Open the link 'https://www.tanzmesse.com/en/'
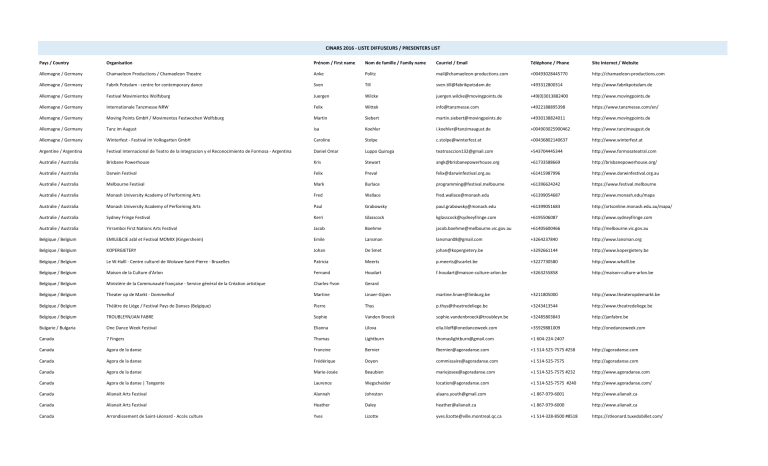The image size is (768, 466). [x=625, y=107]
